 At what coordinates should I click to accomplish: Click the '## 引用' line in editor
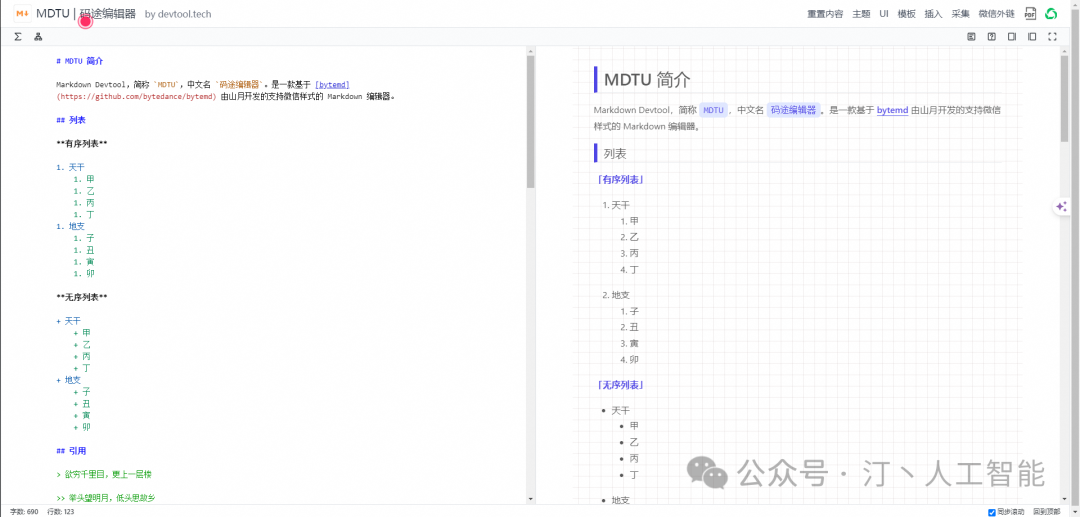click(x=71, y=451)
